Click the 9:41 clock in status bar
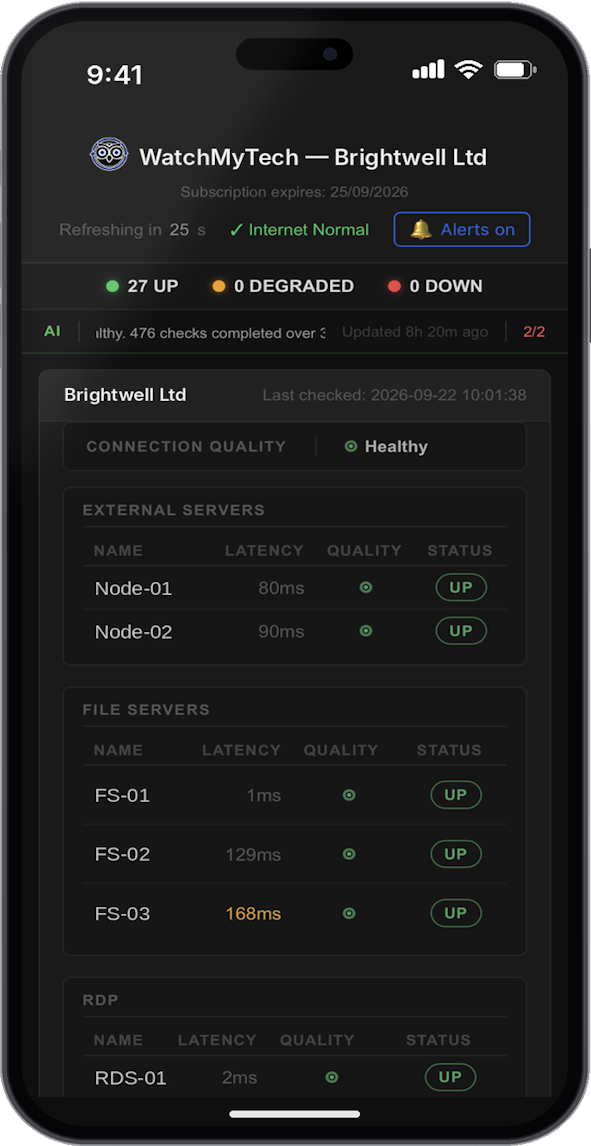This screenshot has height=1146, width=591. (115, 74)
